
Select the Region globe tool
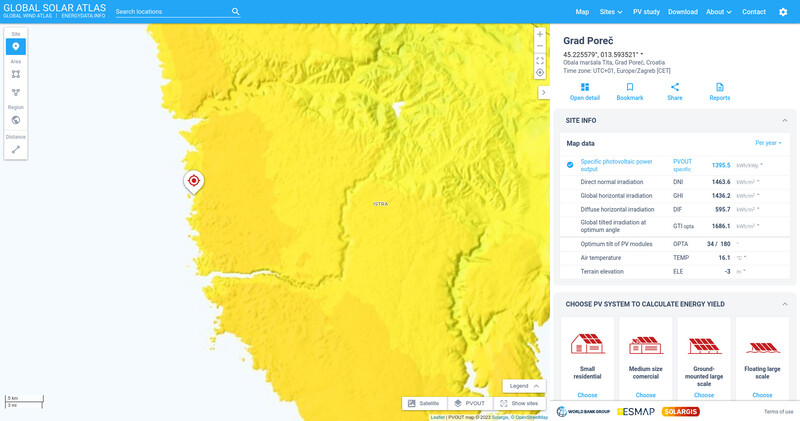(16, 120)
